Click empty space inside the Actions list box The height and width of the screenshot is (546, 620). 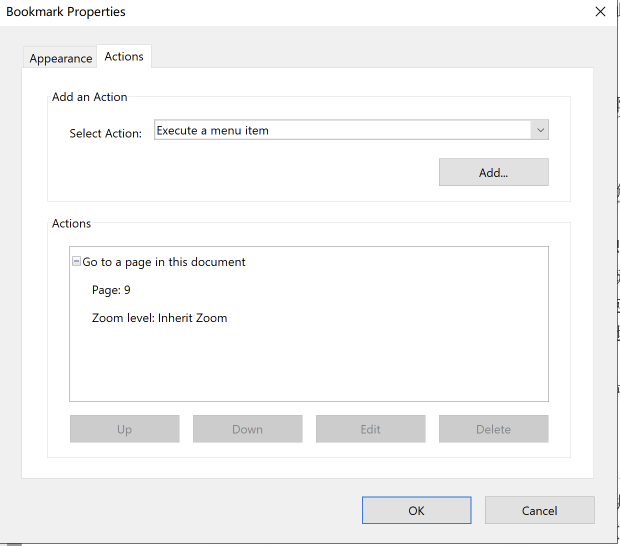pyautogui.click(x=308, y=364)
